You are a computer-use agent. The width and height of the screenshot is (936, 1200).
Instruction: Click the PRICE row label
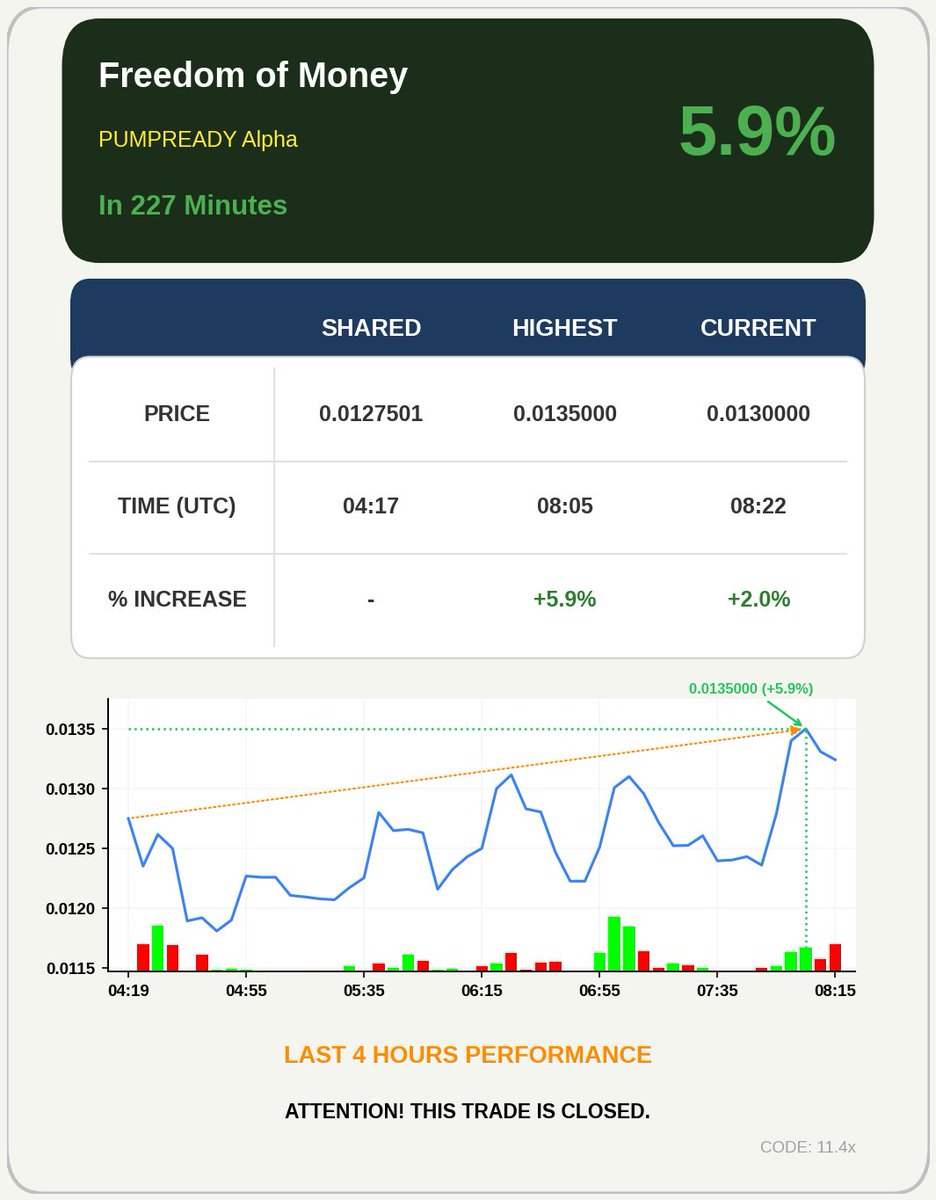[x=177, y=414]
